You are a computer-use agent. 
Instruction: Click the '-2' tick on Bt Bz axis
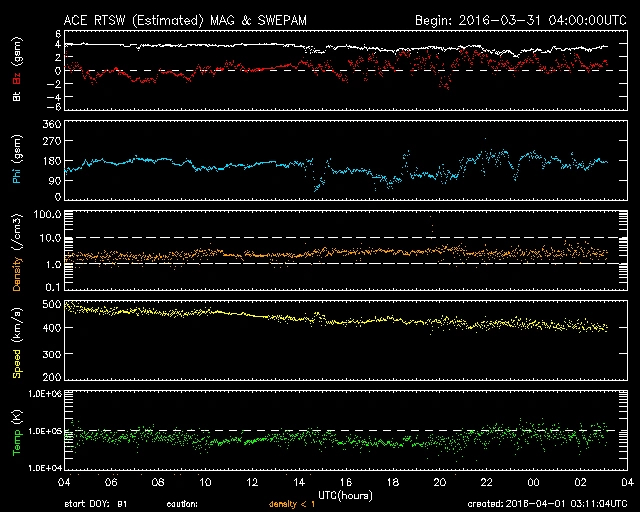[53, 84]
